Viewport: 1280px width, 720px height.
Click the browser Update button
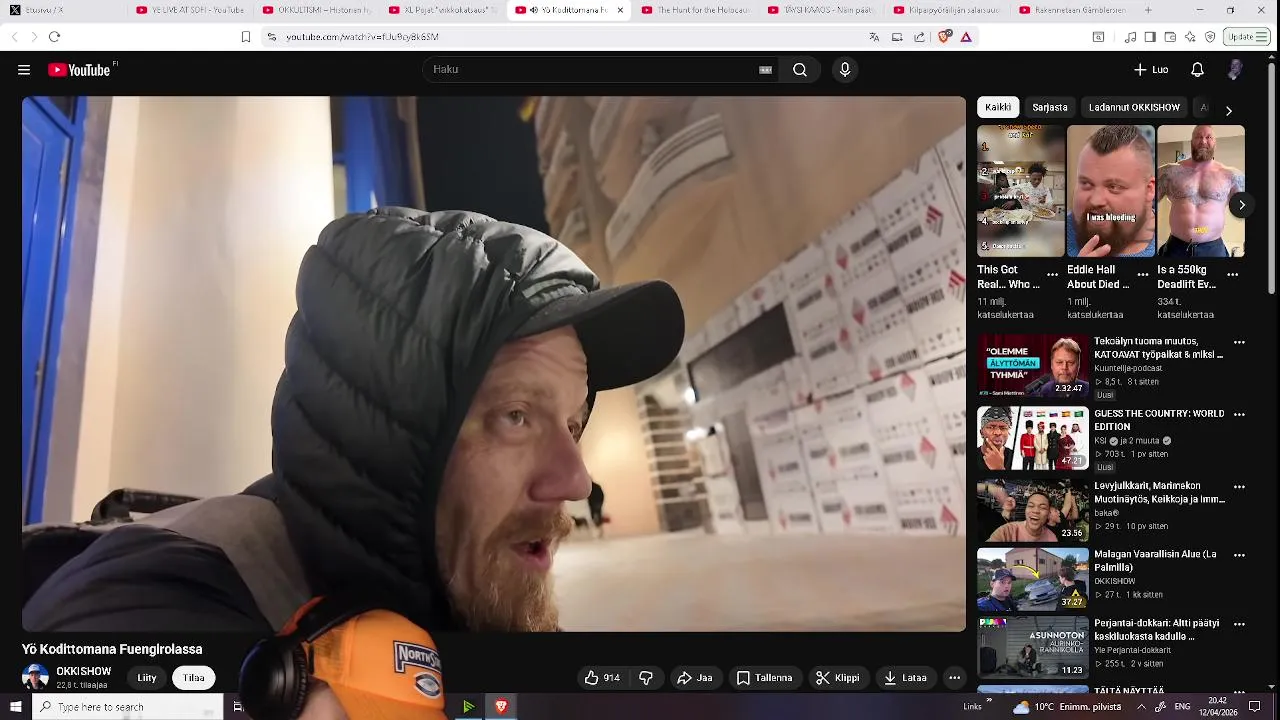click(1247, 37)
